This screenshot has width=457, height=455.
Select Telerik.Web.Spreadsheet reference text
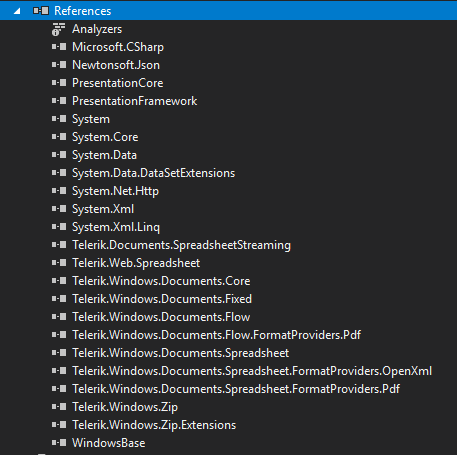136,263
